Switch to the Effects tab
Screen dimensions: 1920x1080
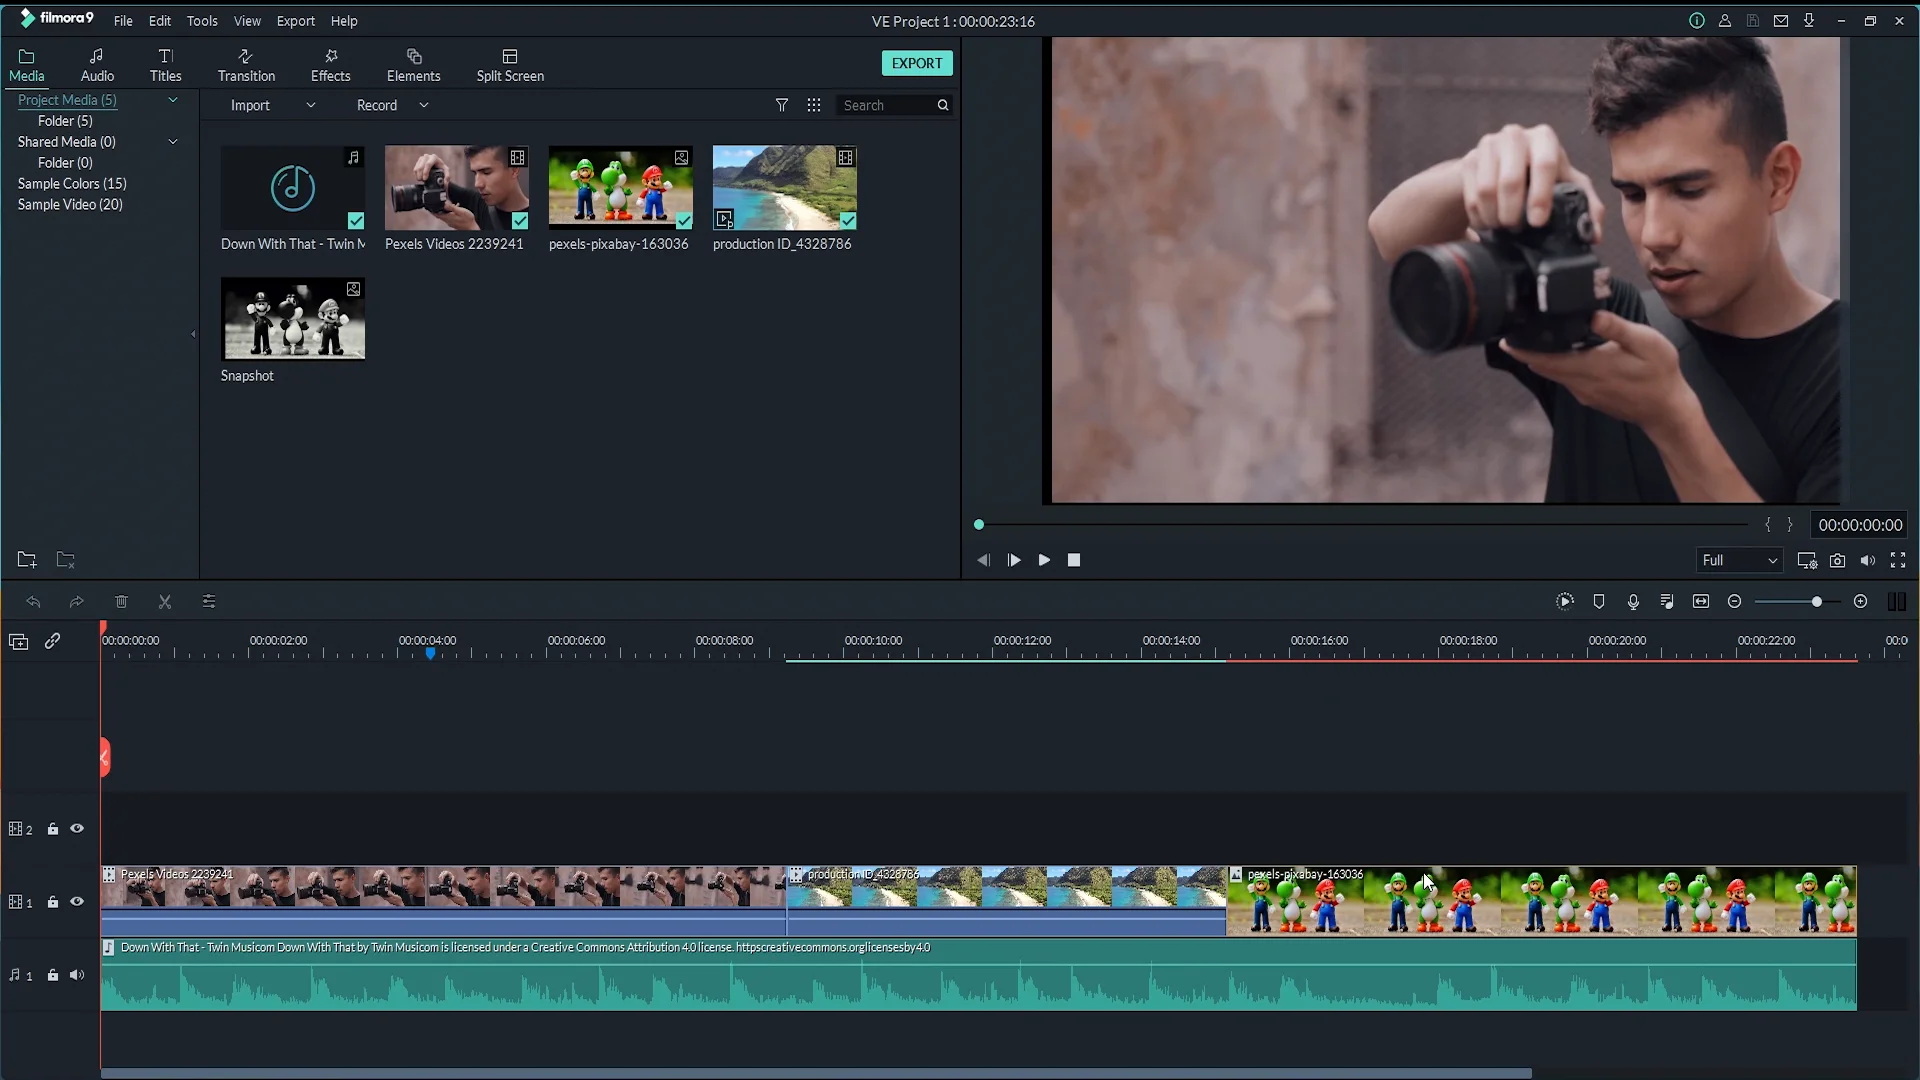[330, 63]
